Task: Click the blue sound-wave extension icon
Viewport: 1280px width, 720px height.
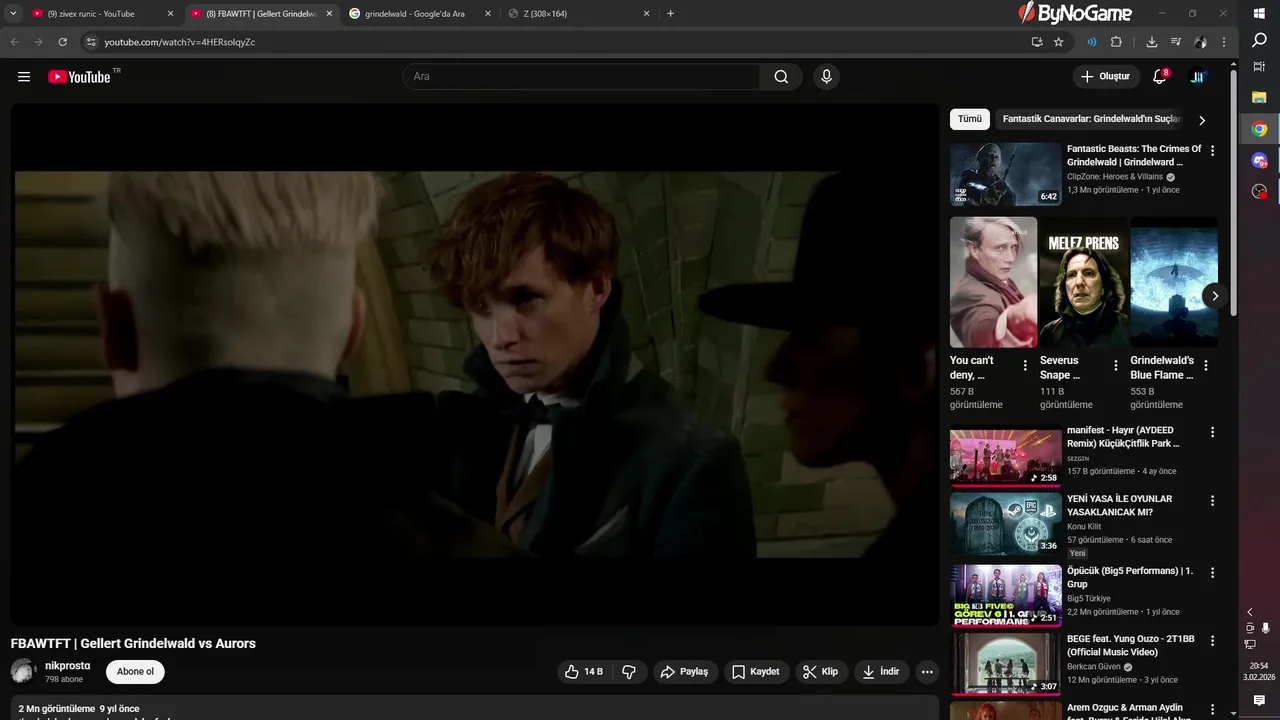Action: pos(1091,42)
